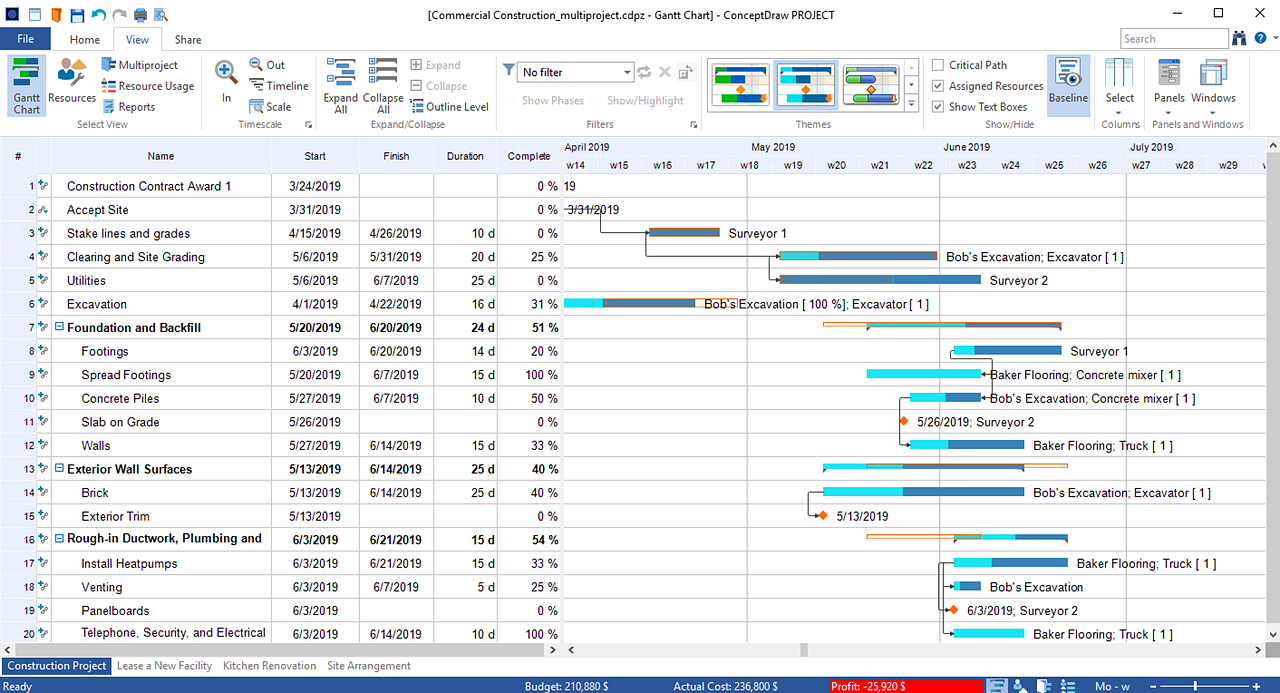Image resolution: width=1280 pixels, height=693 pixels.
Task: Select the cyan Gantt theme thumbnail
Action: 805,85
